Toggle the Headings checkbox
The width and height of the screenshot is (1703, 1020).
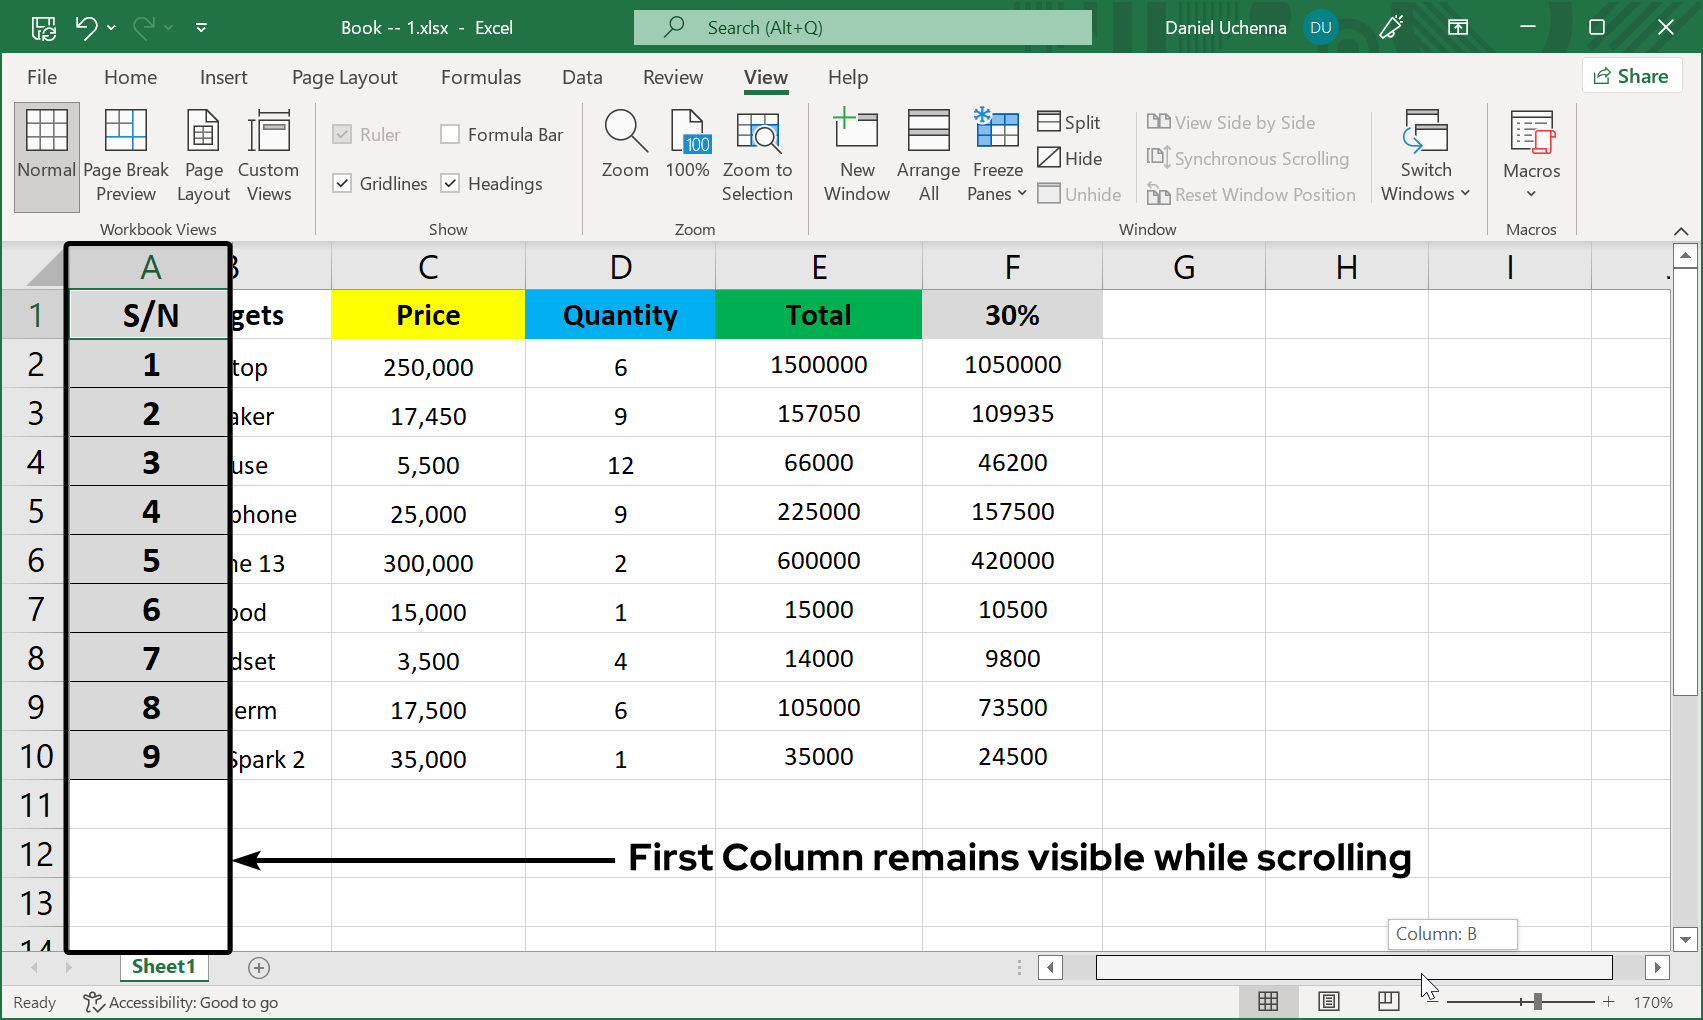[451, 183]
